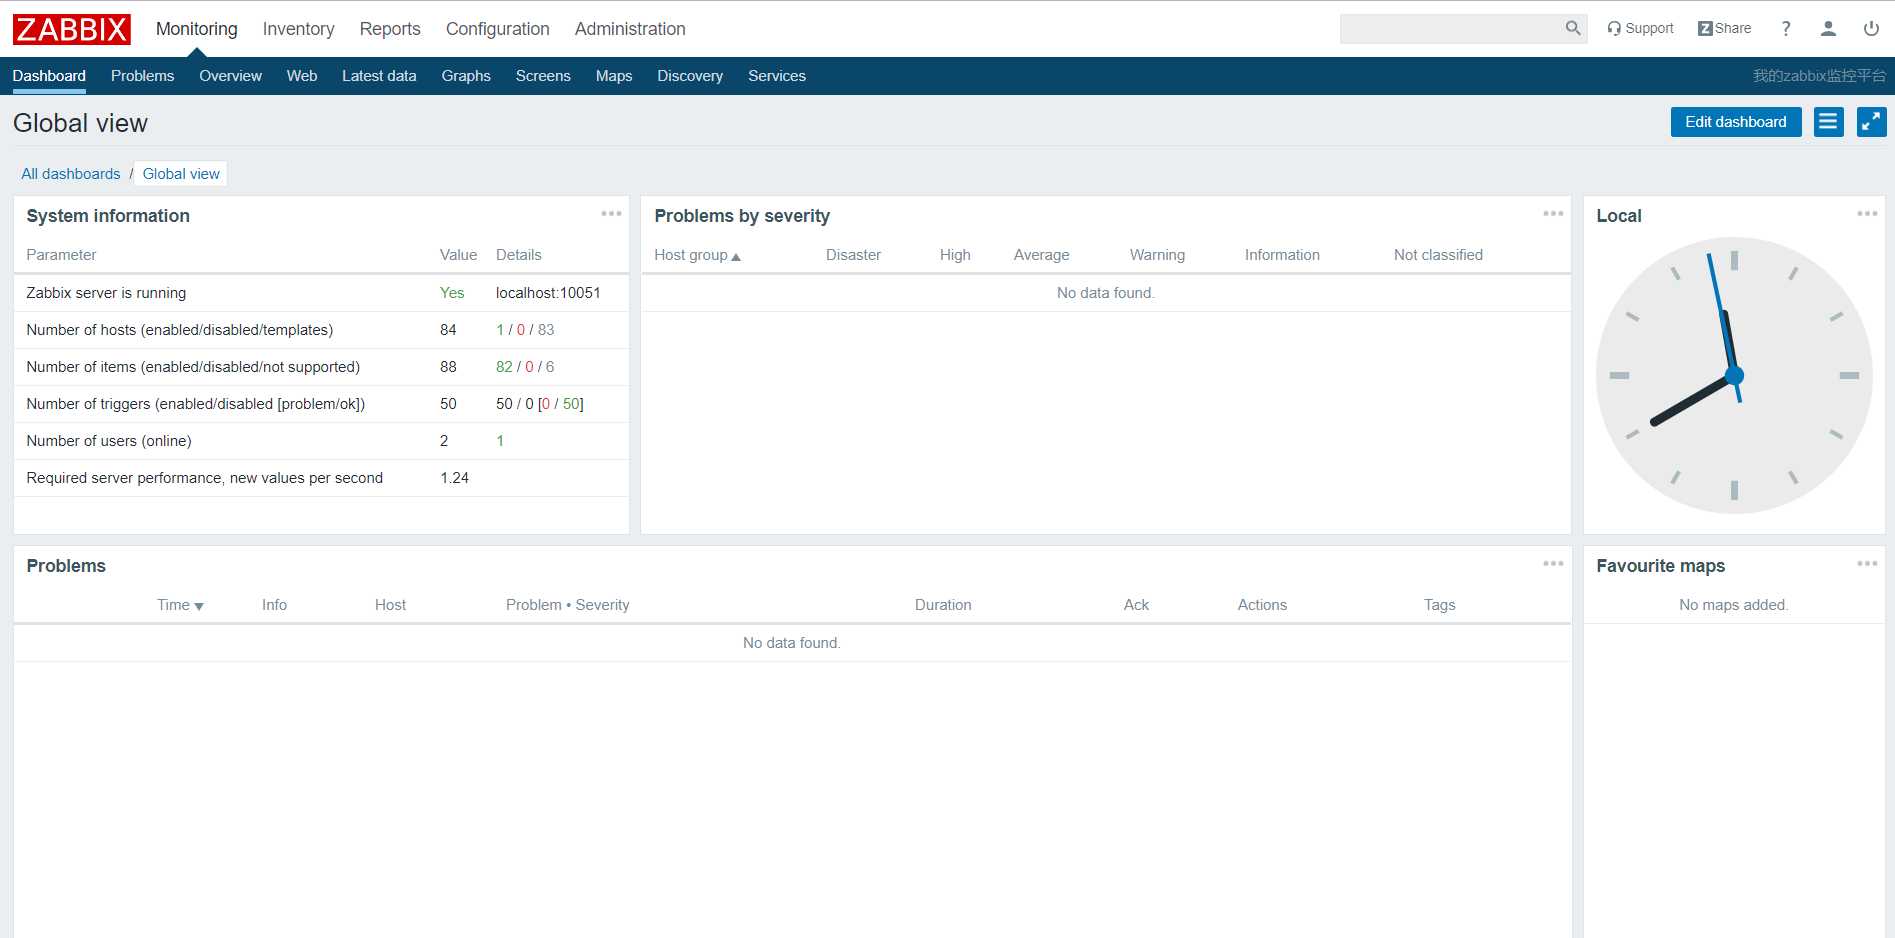1895x938 pixels.
Task: Click the 'Disaster' severity column header
Action: pyautogui.click(x=853, y=255)
